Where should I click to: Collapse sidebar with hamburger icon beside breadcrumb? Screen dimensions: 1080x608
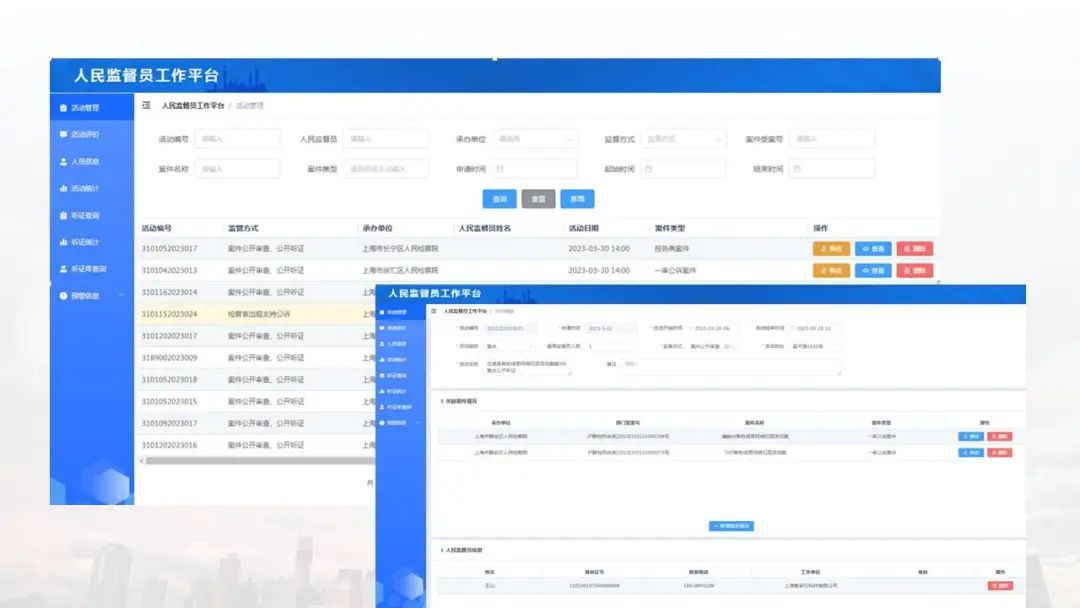pyautogui.click(x=146, y=105)
